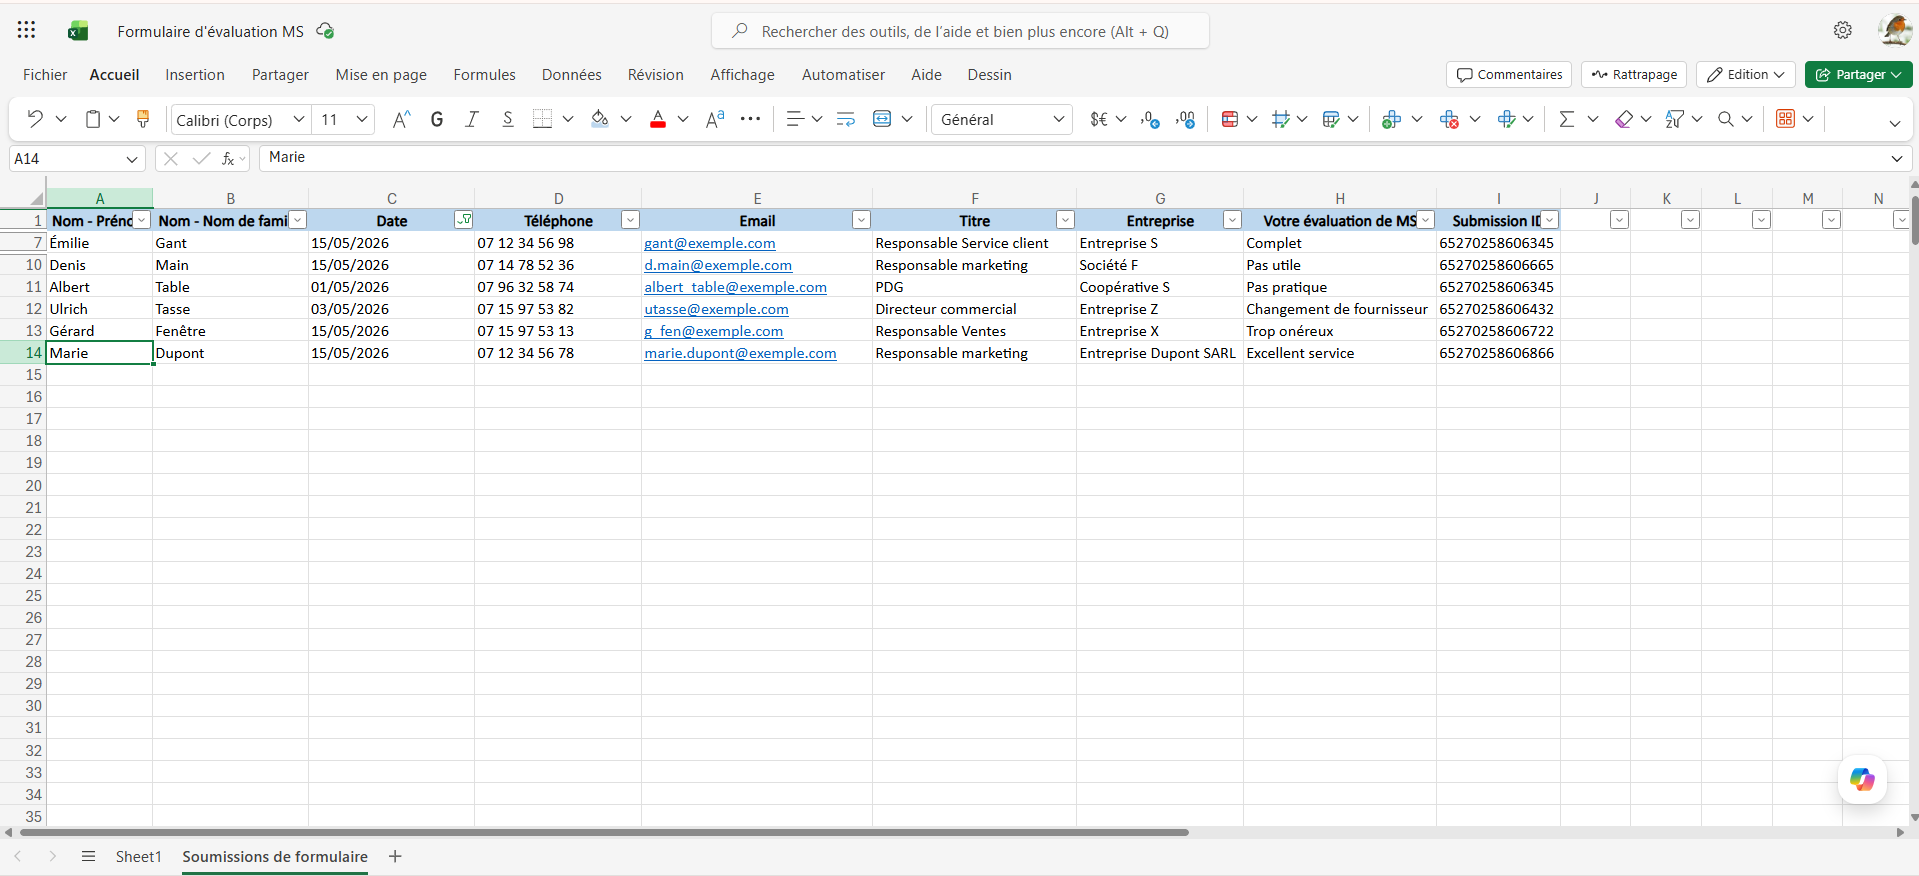Toggle bold (G) formatting
The image size is (1919, 876).
tap(437, 119)
